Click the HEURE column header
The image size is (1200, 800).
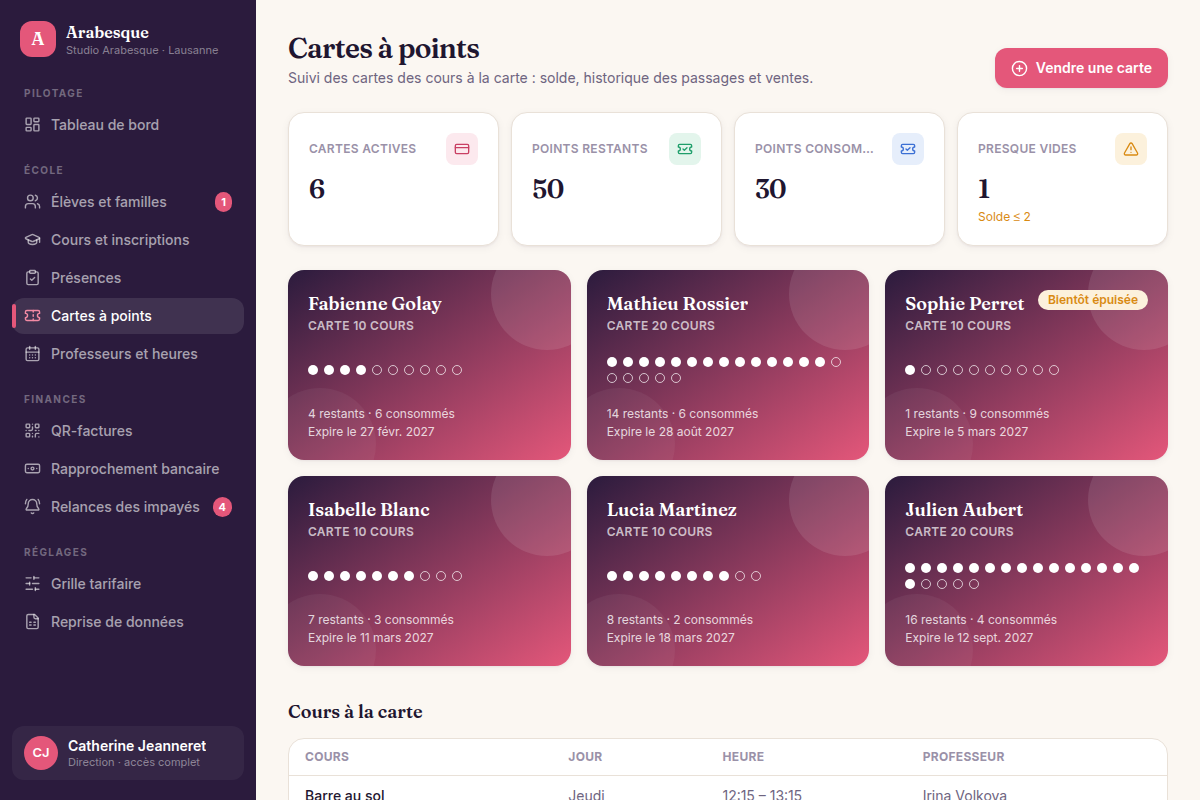[743, 757]
